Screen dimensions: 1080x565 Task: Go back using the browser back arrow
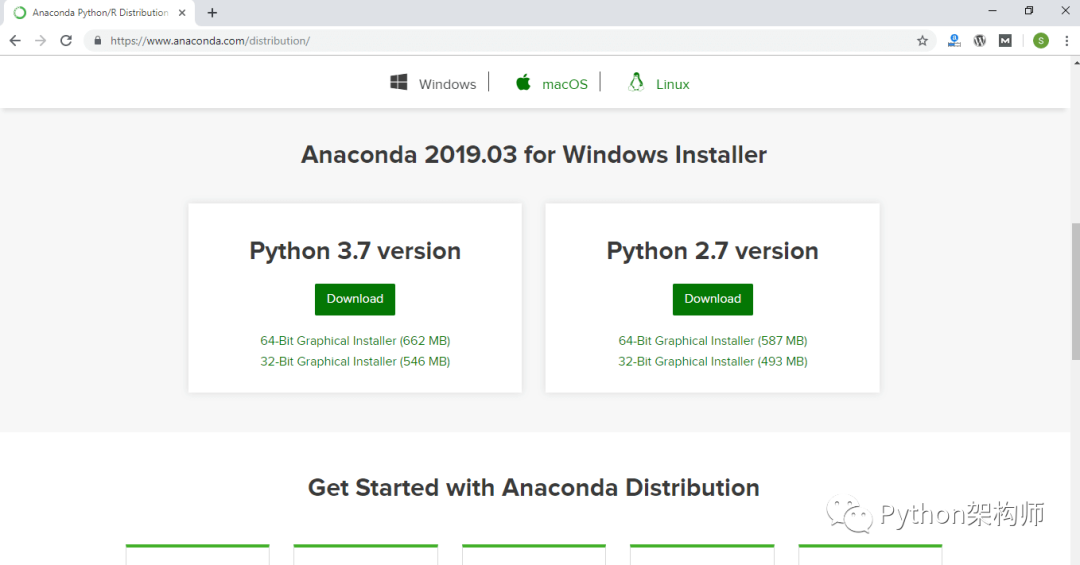coord(15,41)
